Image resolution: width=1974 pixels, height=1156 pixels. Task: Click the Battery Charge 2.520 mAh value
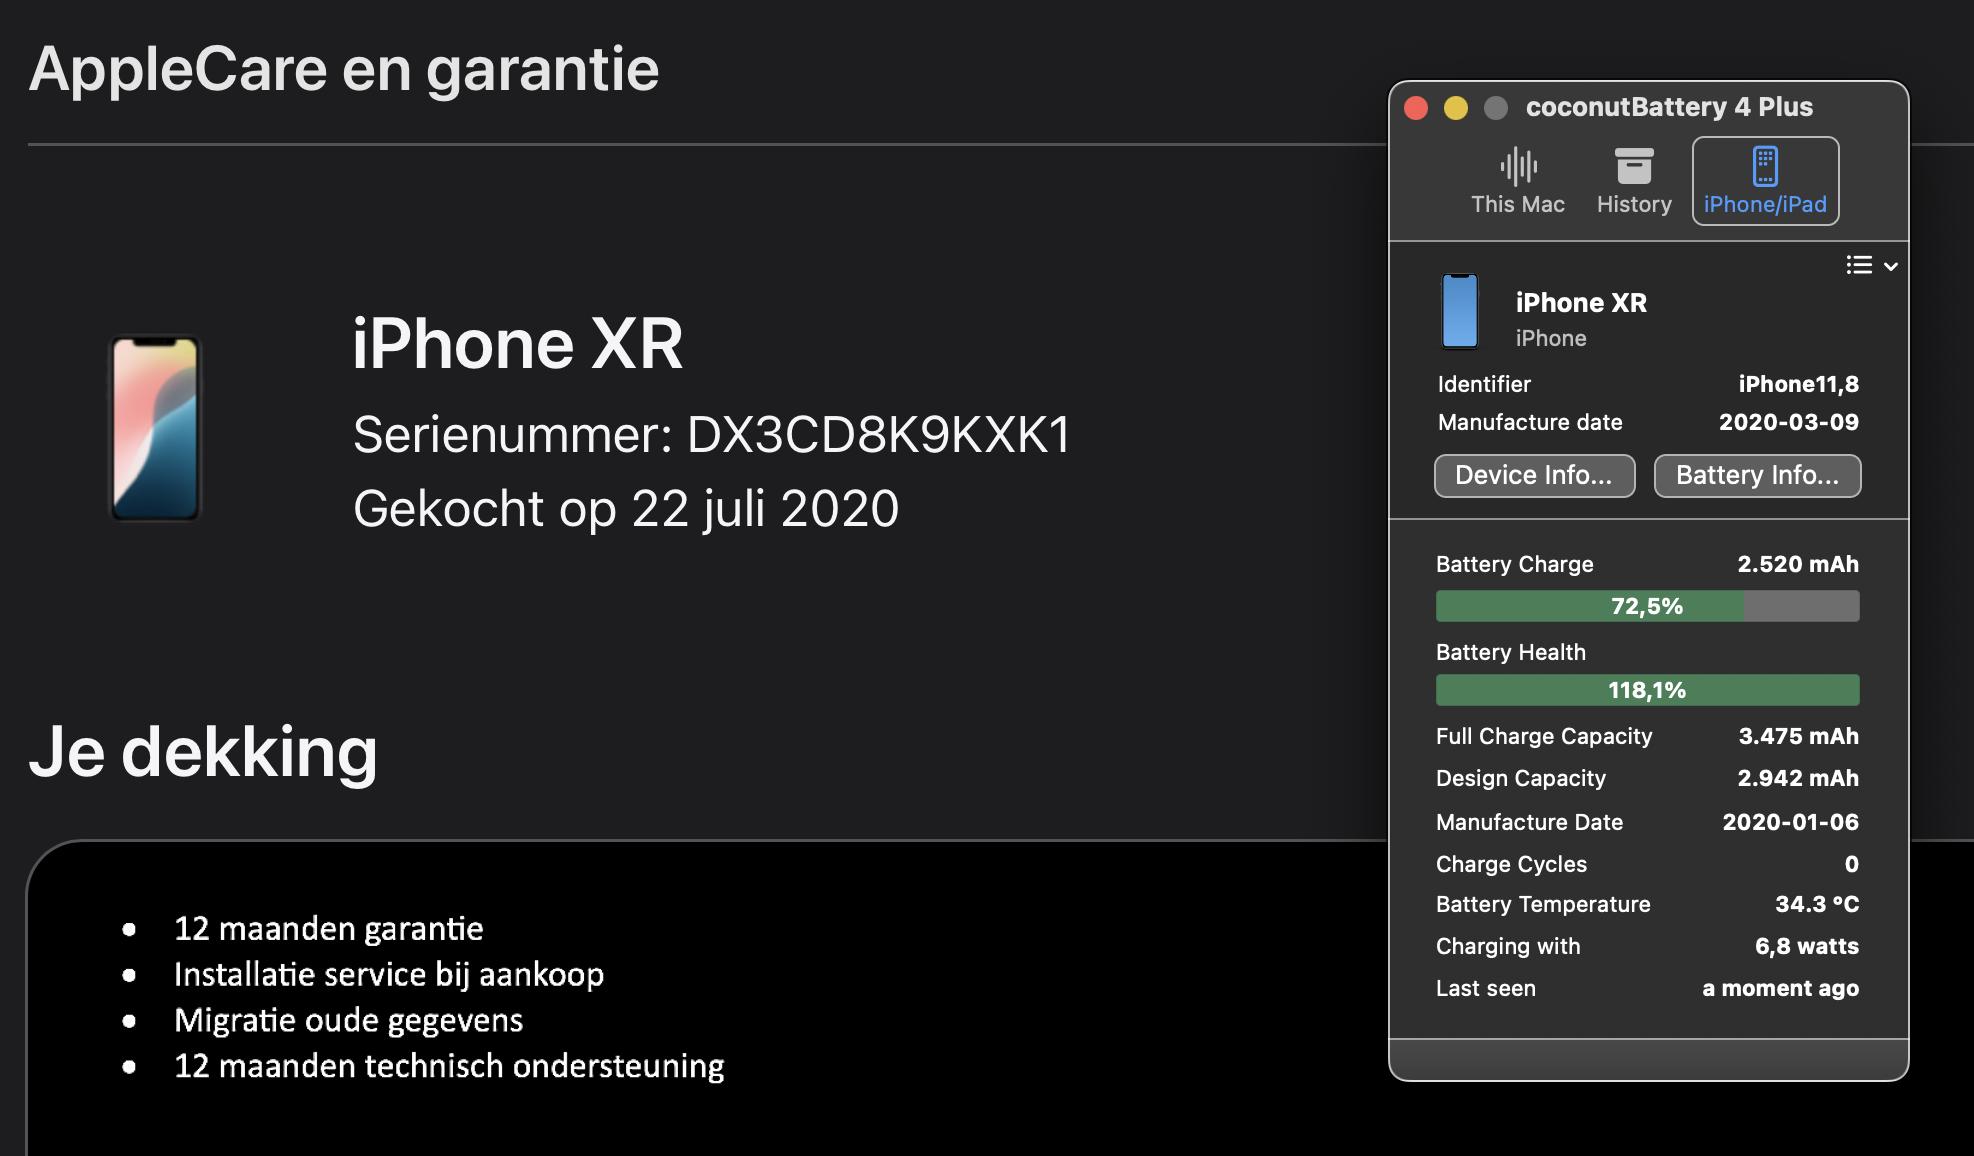tap(1798, 564)
